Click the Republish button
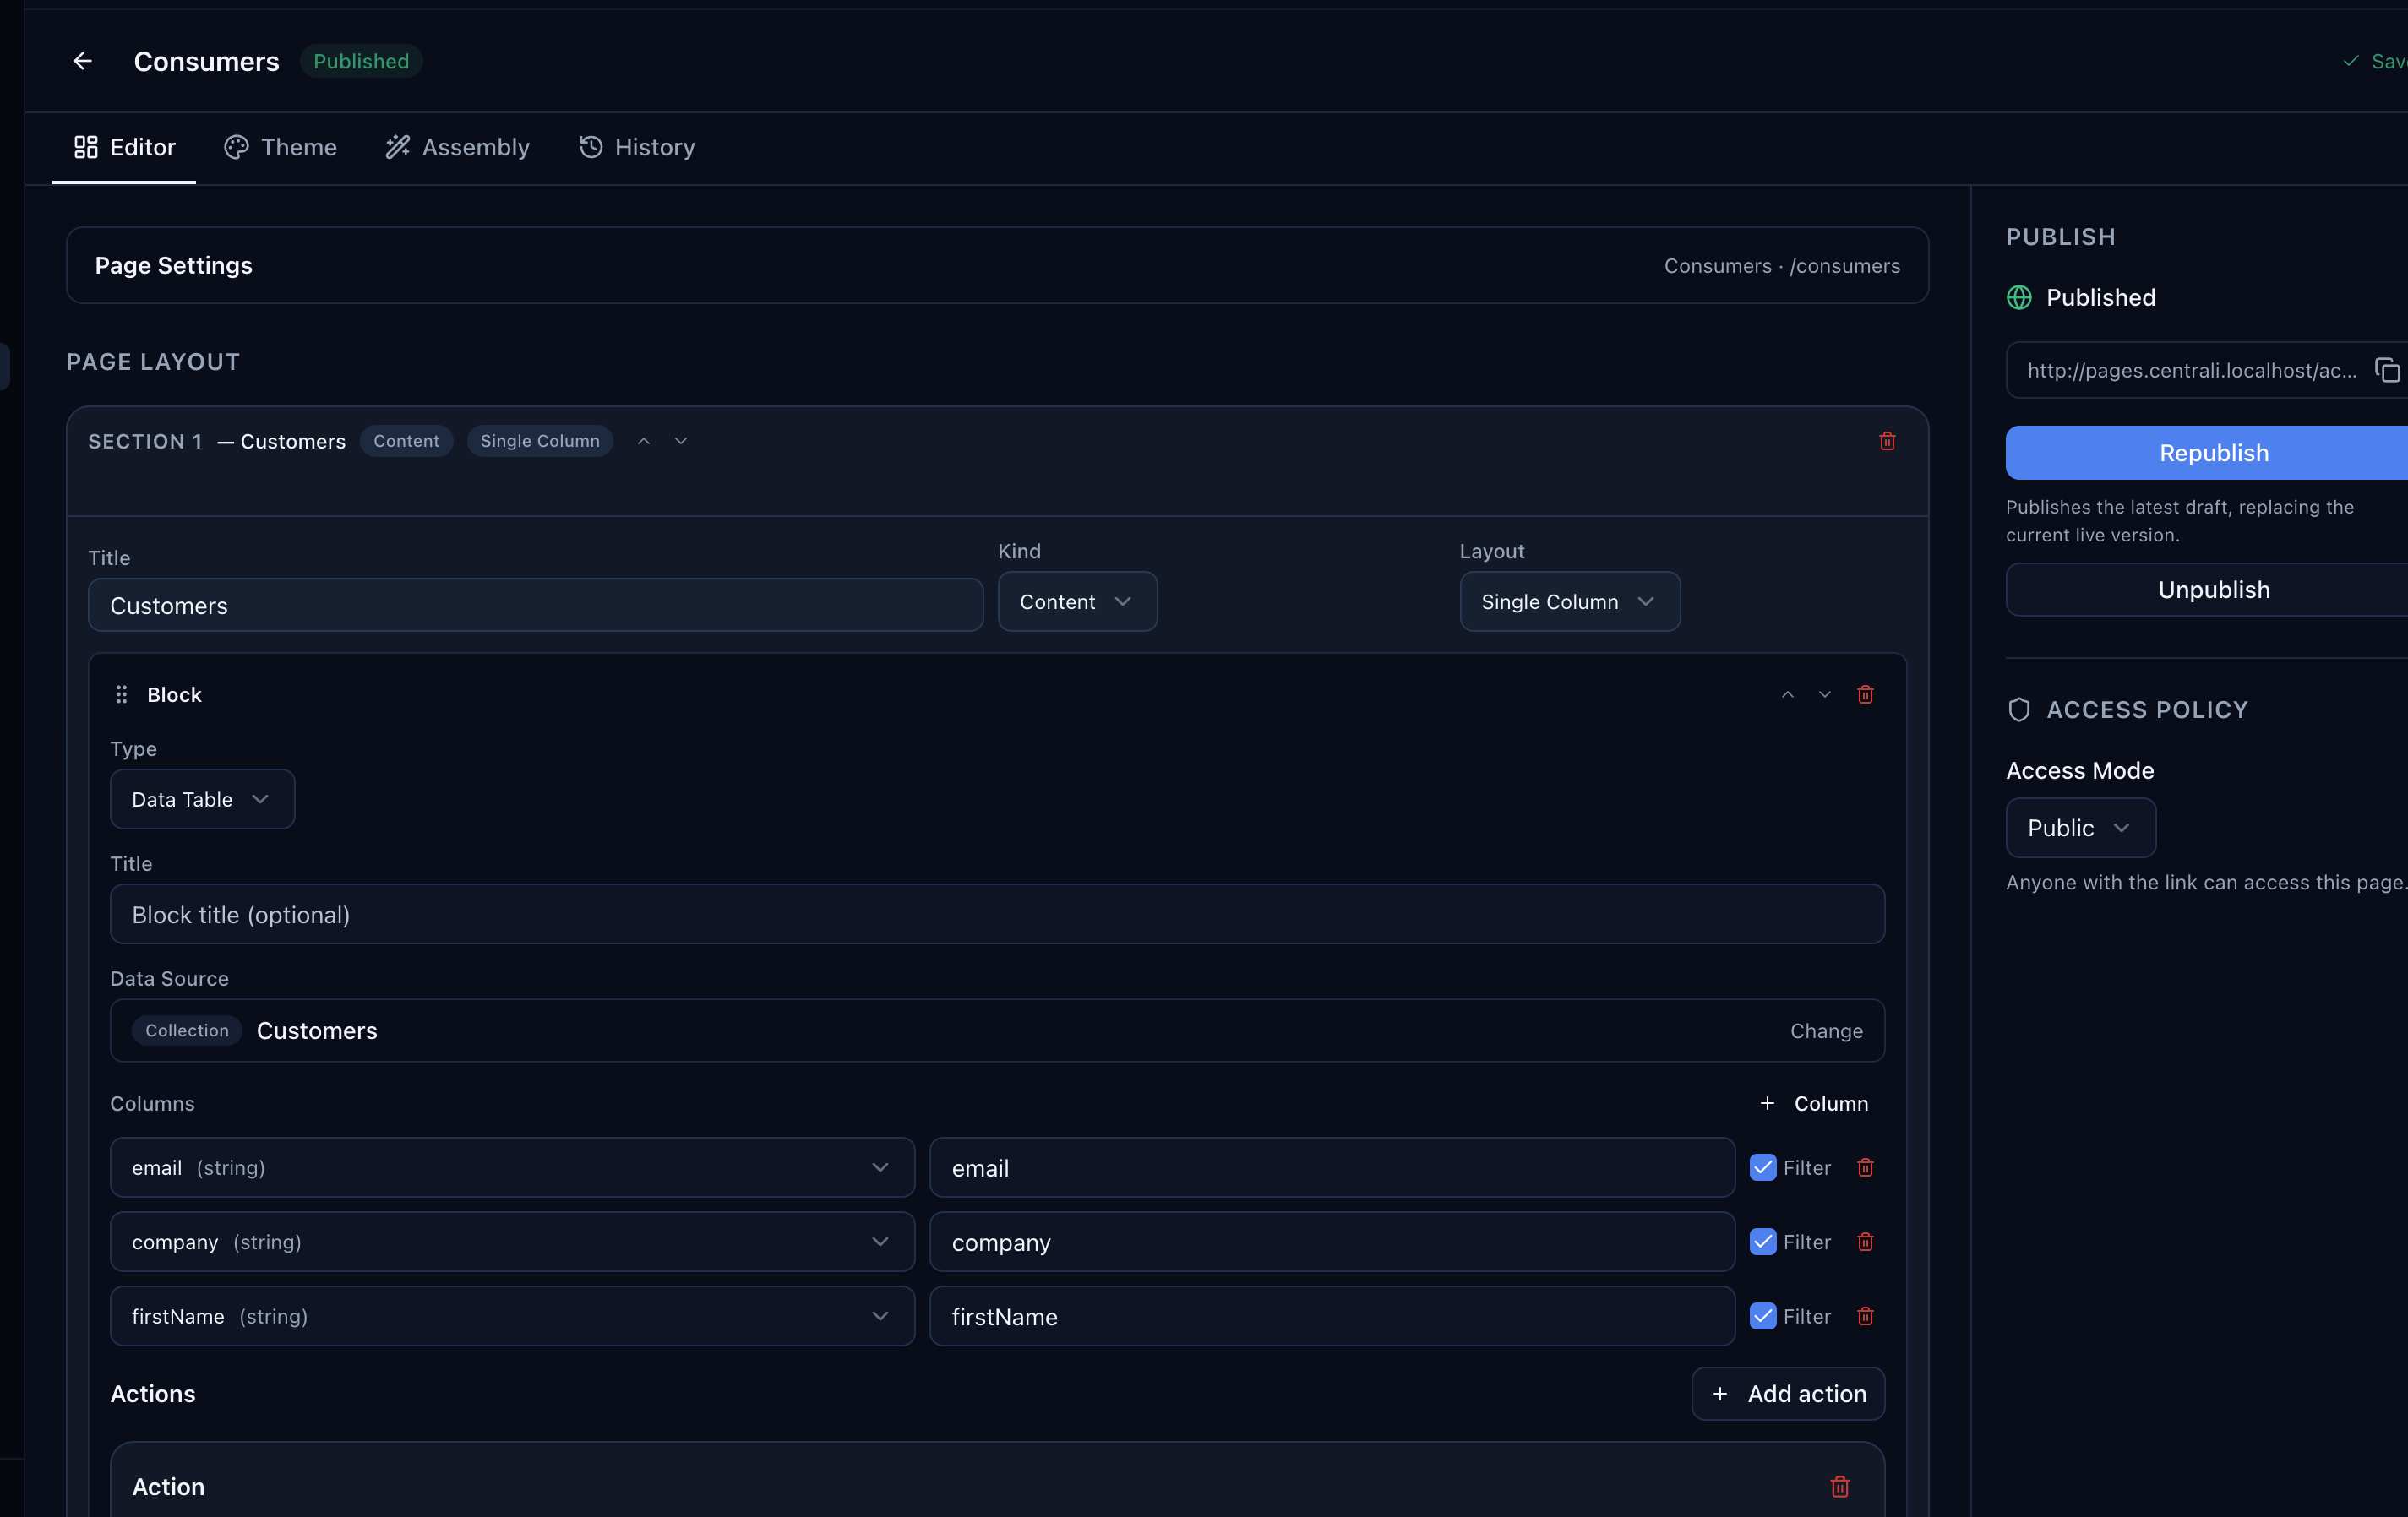2408x1517 pixels. (x=2212, y=452)
